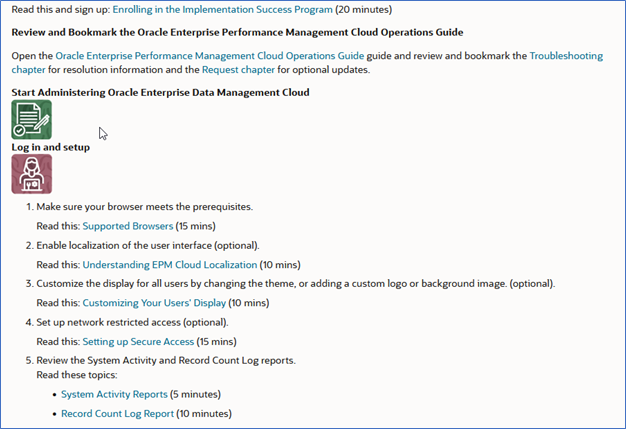Click step 4 'Set up network restricted access (optional).'
Viewport: 626px width, 429px height.
(132, 322)
